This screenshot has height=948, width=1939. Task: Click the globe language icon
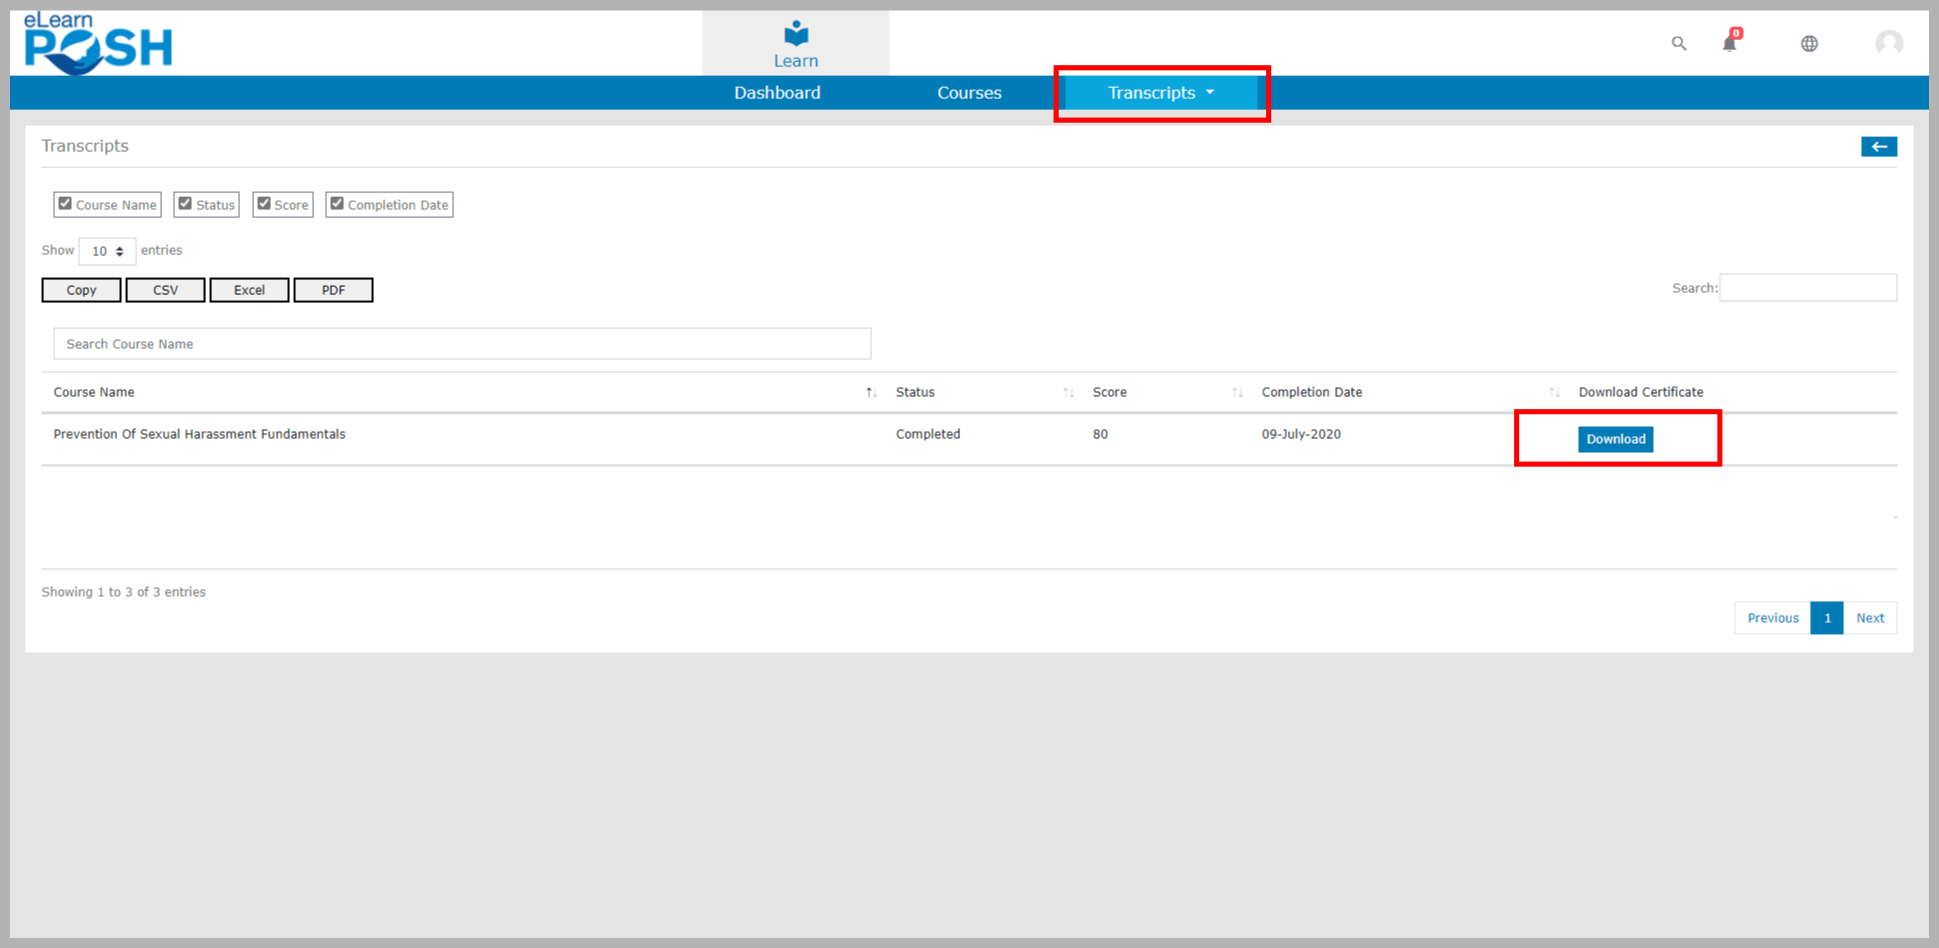click(x=1809, y=43)
